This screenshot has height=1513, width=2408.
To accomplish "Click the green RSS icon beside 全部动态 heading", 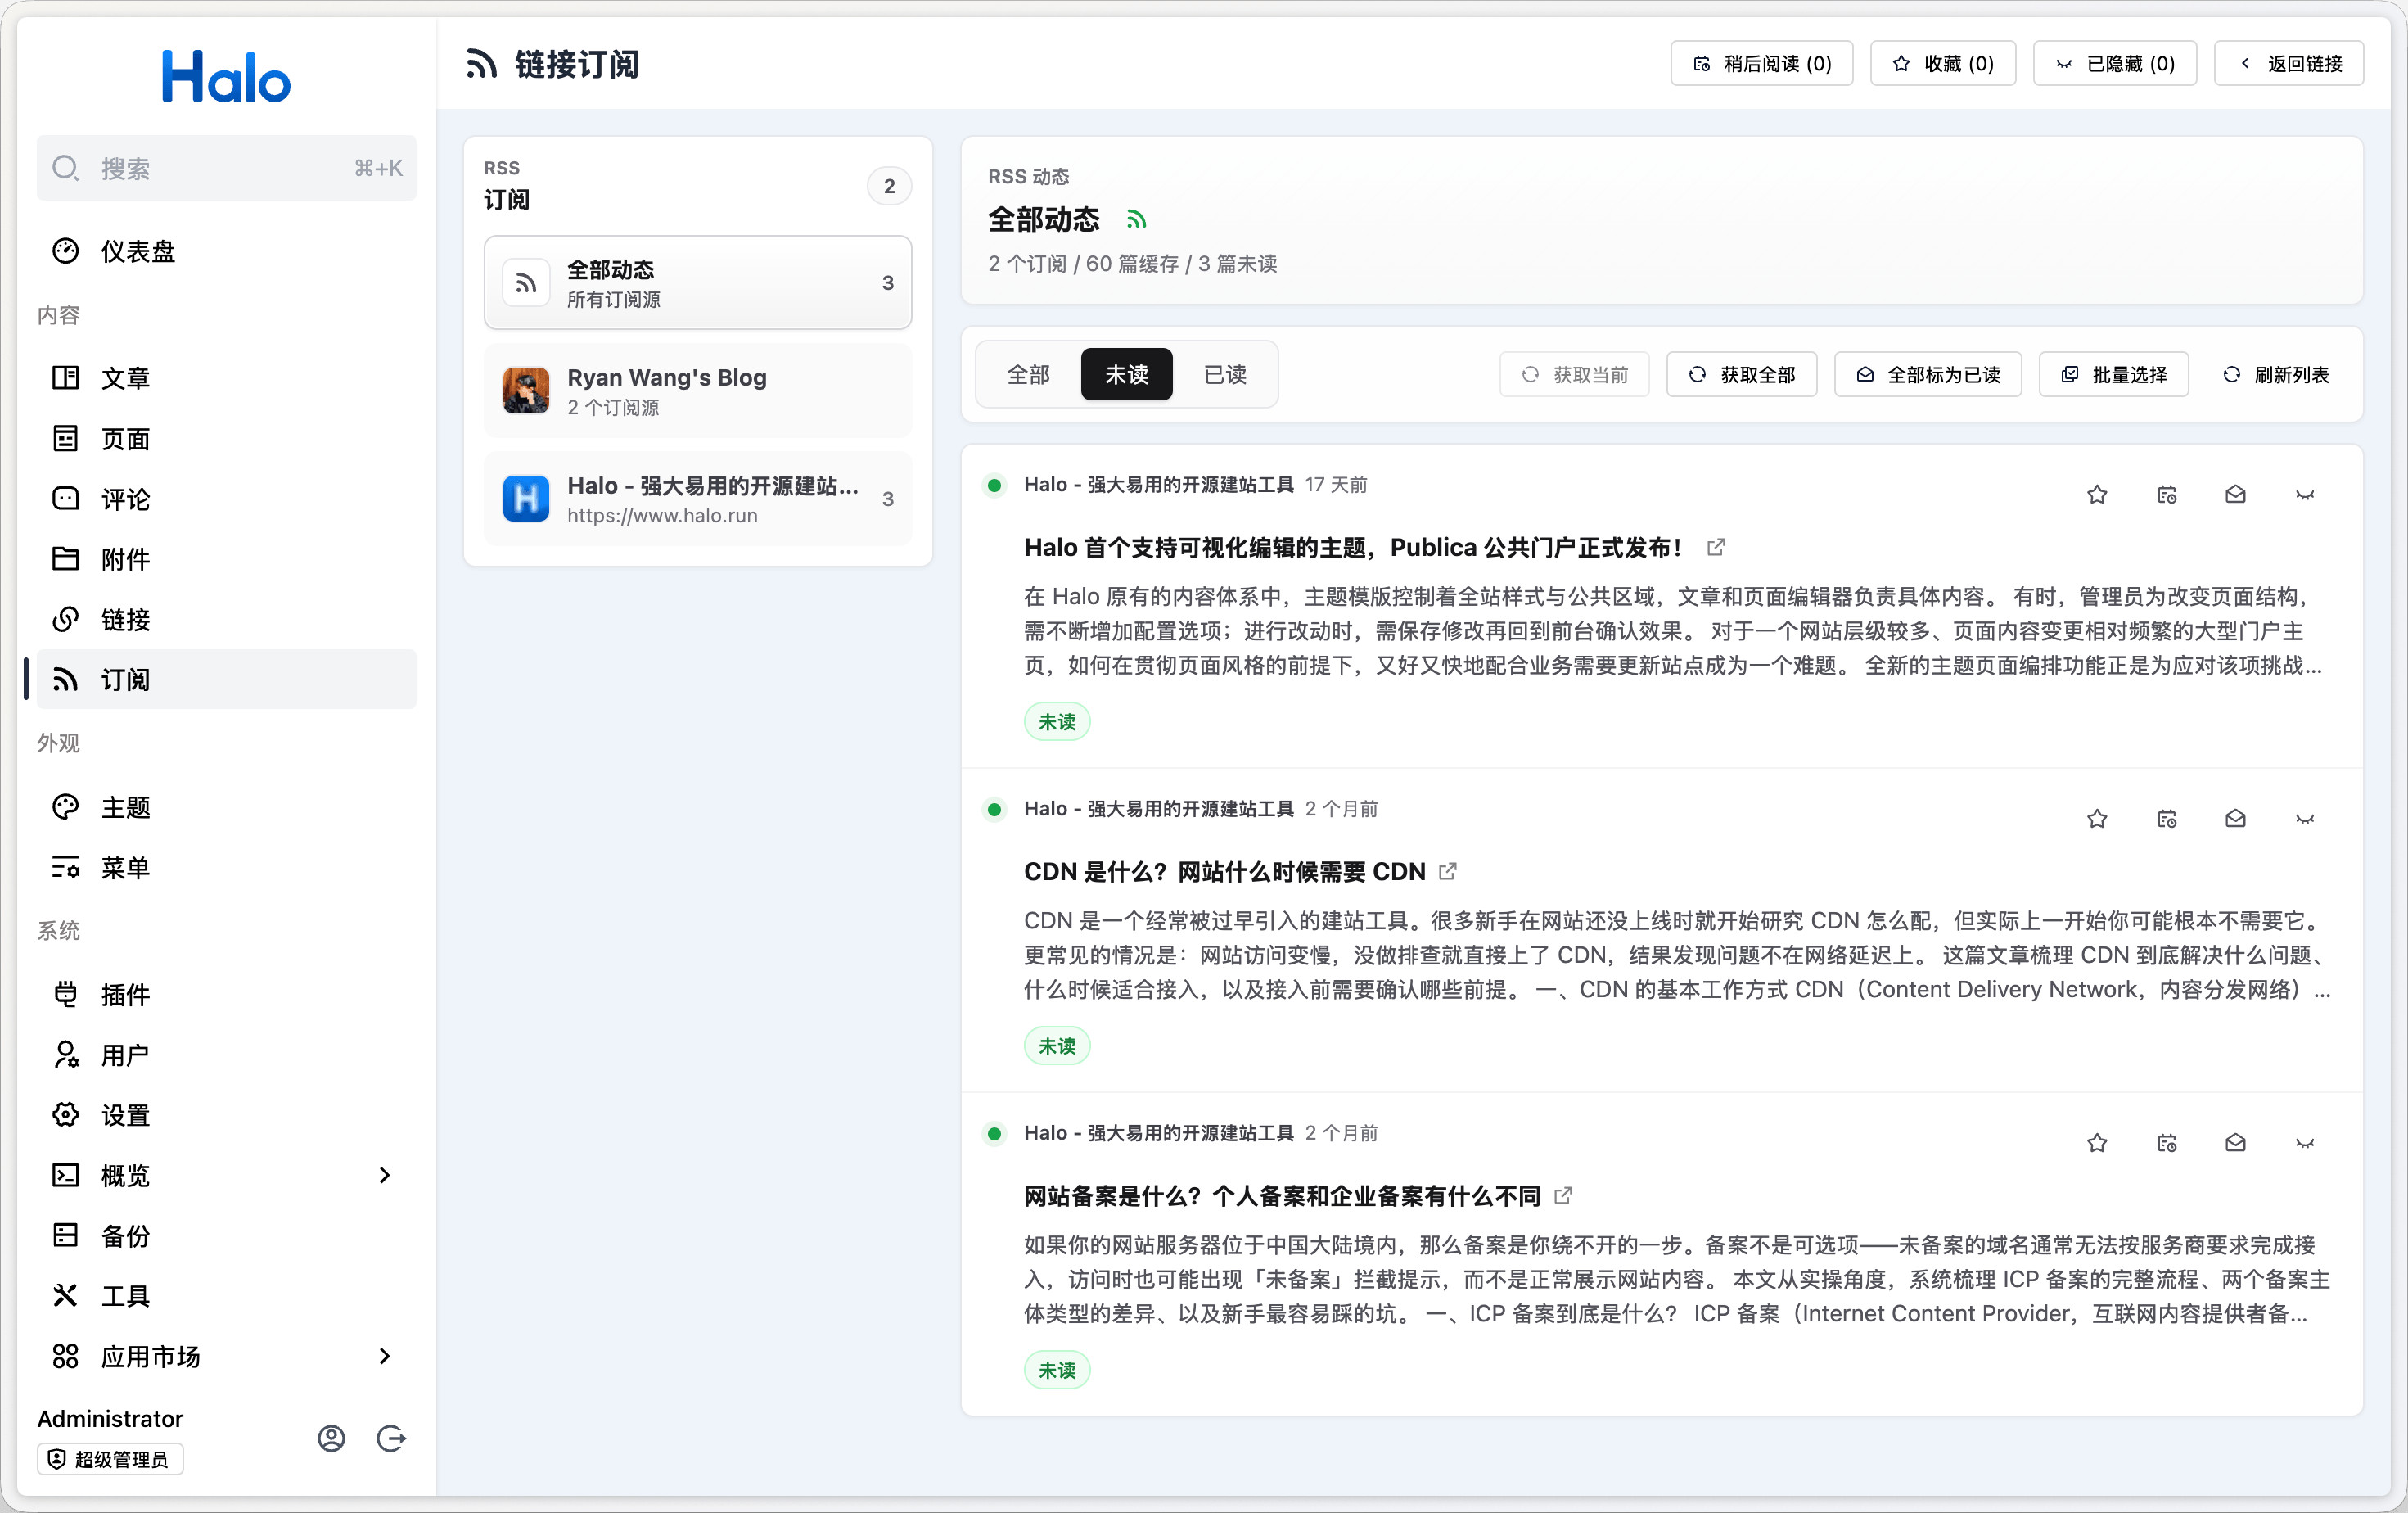I will pyautogui.click(x=1136, y=219).
